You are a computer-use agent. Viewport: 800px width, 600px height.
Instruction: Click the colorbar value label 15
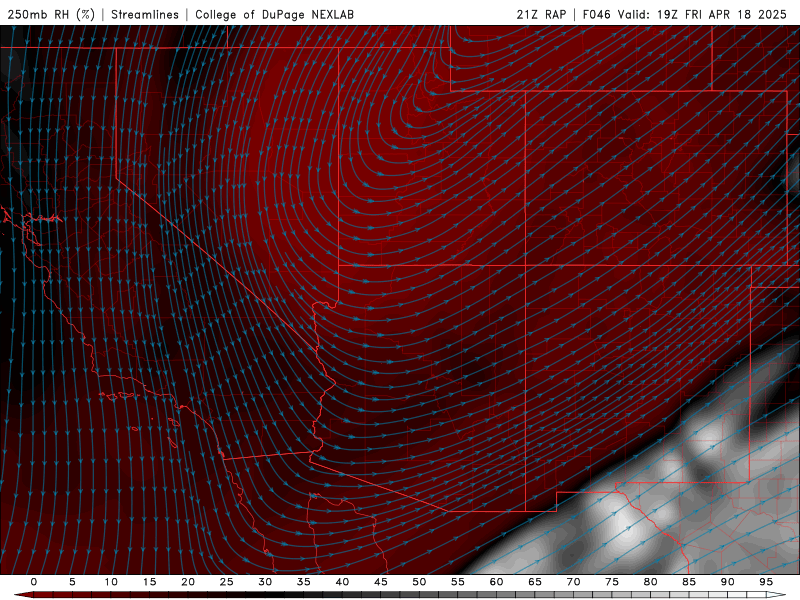pyautogui.click(x=149, y=582)
